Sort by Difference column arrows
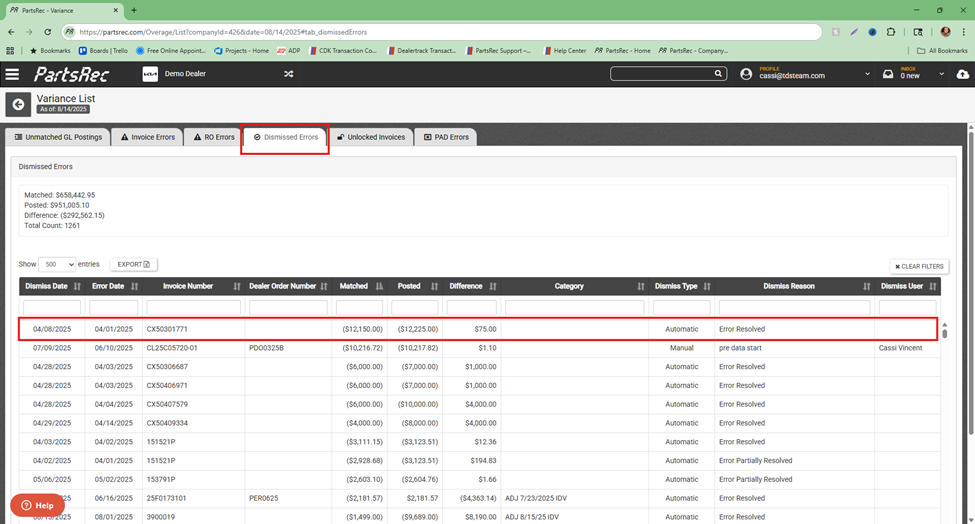This screenshot has width=975, height=524. [x=493, y=287]
